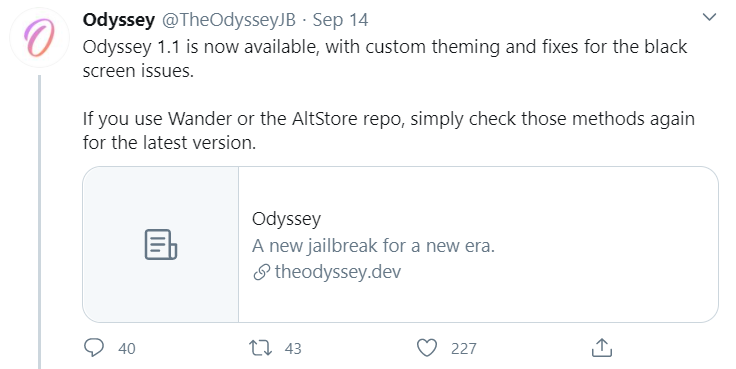Visit theodyssey.dev from the card

(338, 272)
